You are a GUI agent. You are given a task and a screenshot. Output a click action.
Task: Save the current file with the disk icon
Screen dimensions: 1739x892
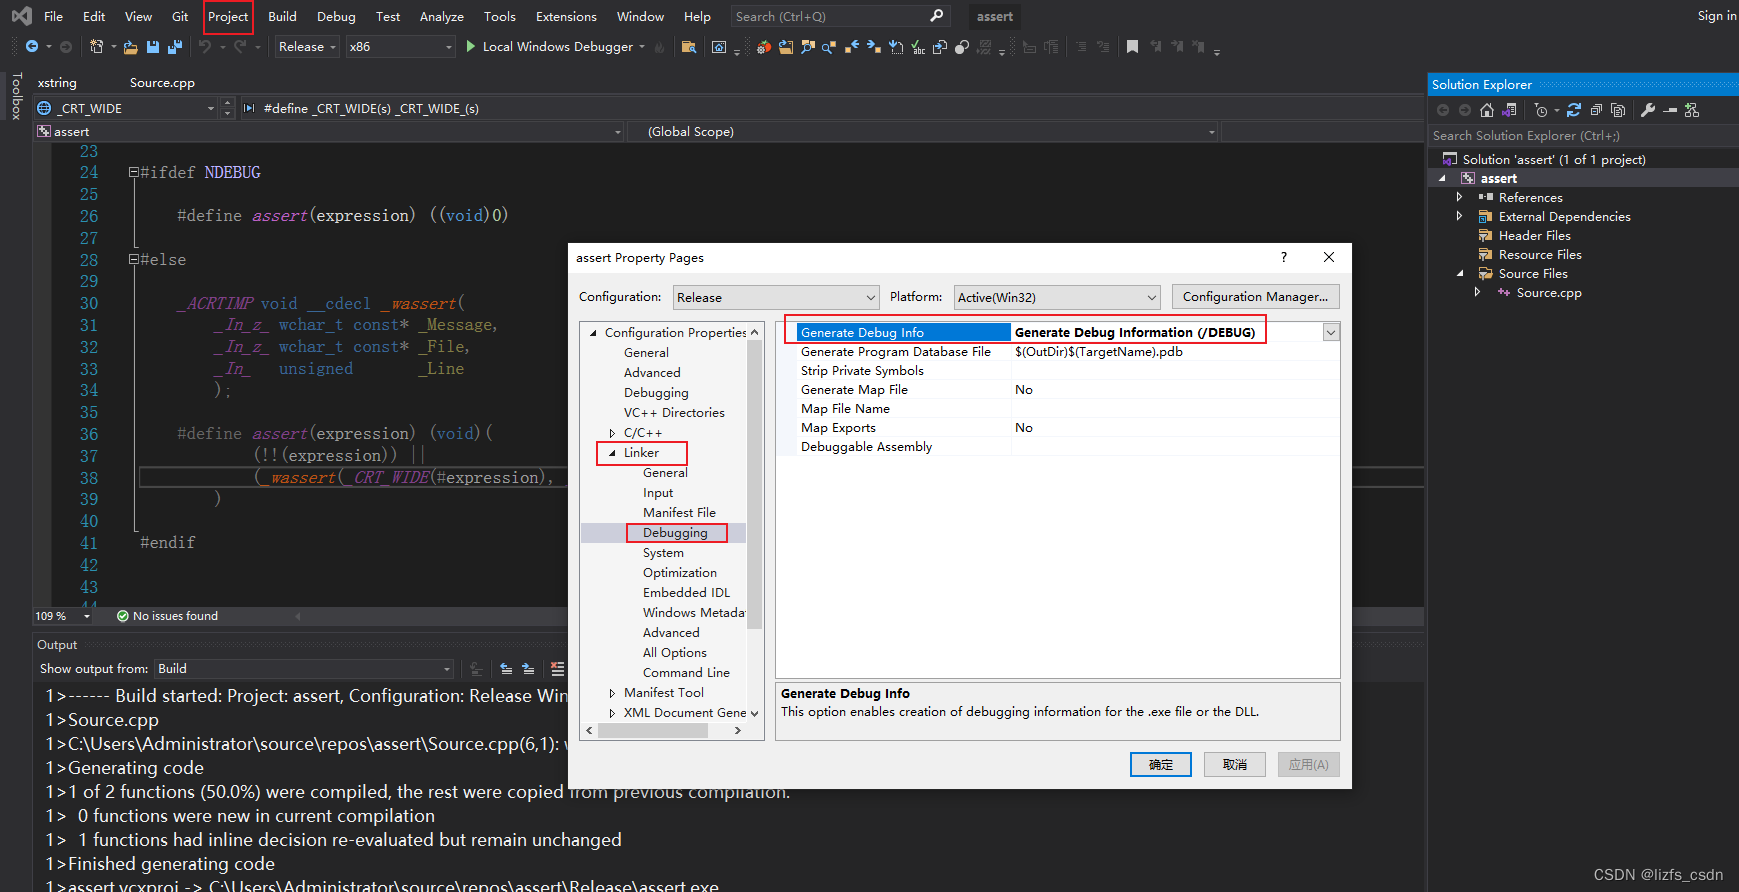pos(153,46)
